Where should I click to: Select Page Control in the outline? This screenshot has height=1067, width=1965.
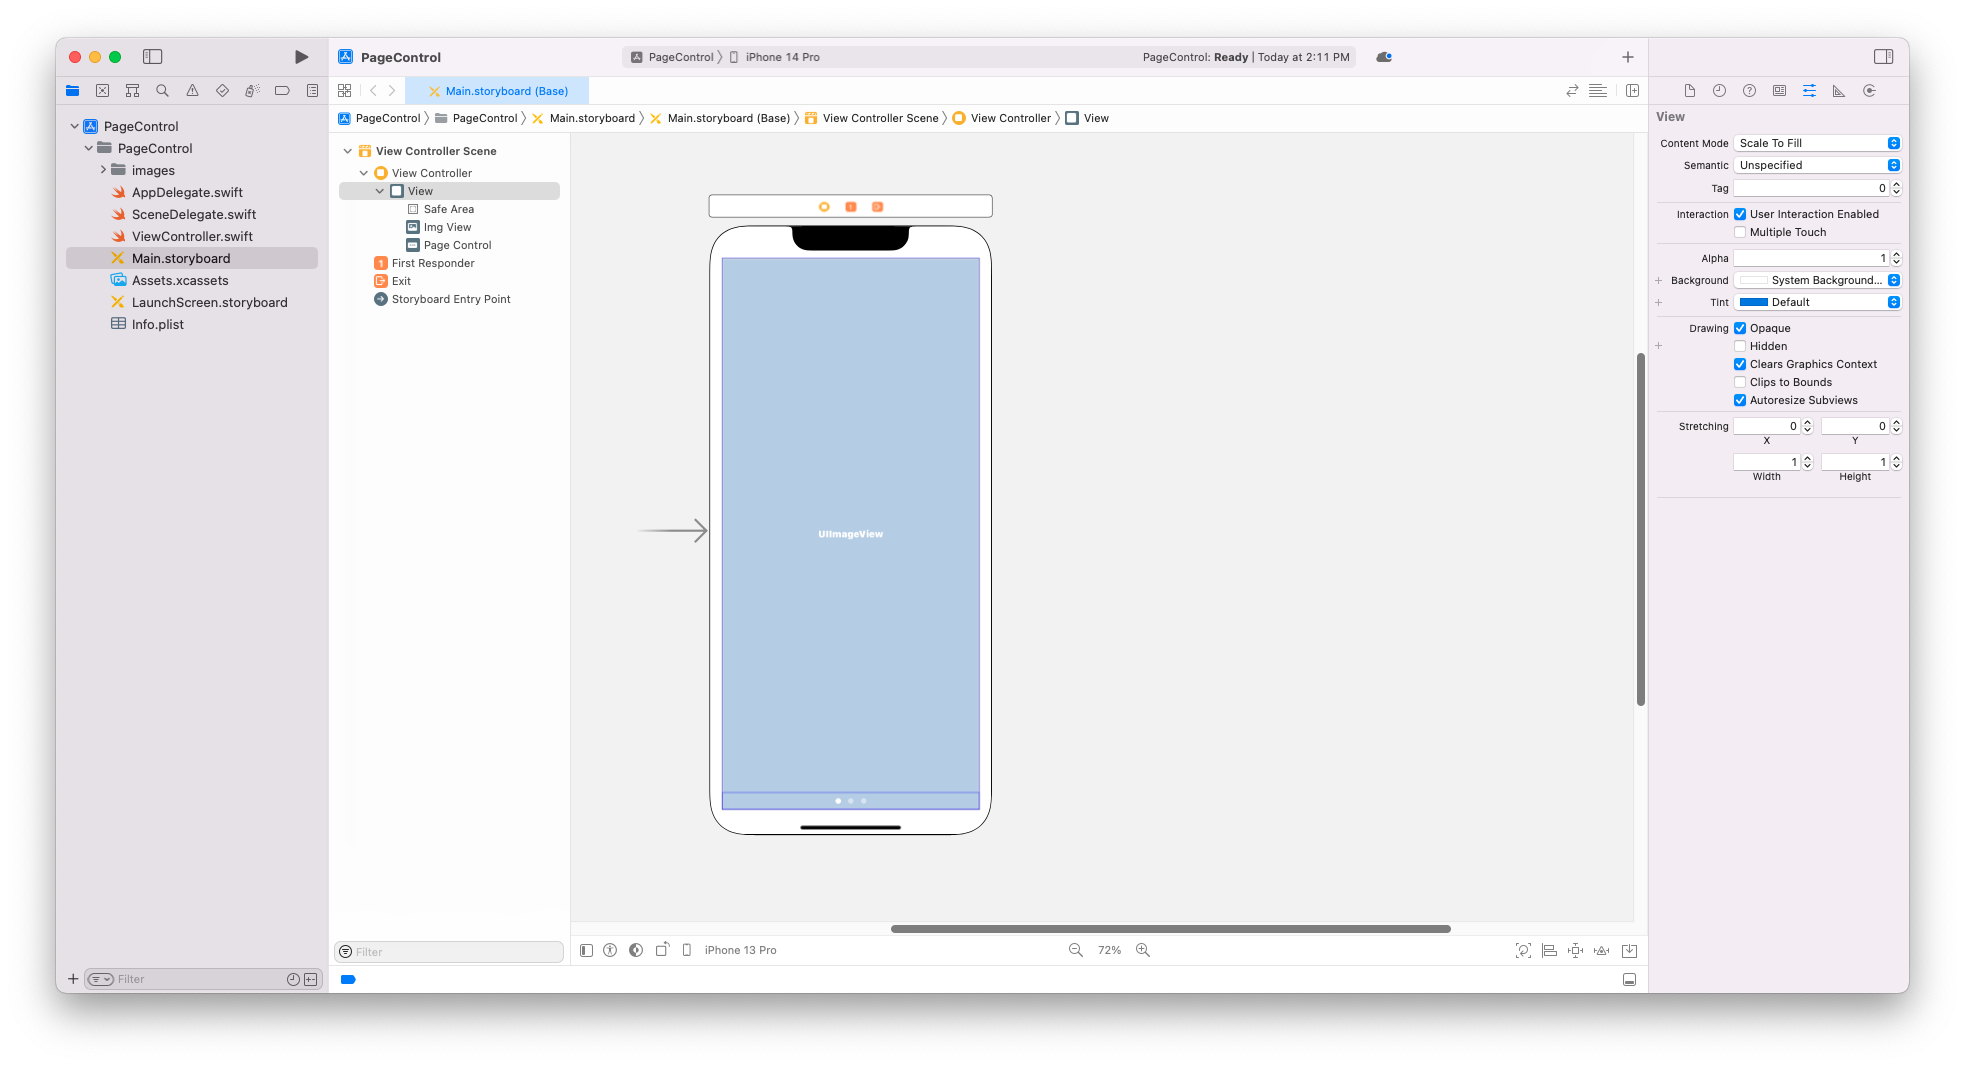[457, 245]
